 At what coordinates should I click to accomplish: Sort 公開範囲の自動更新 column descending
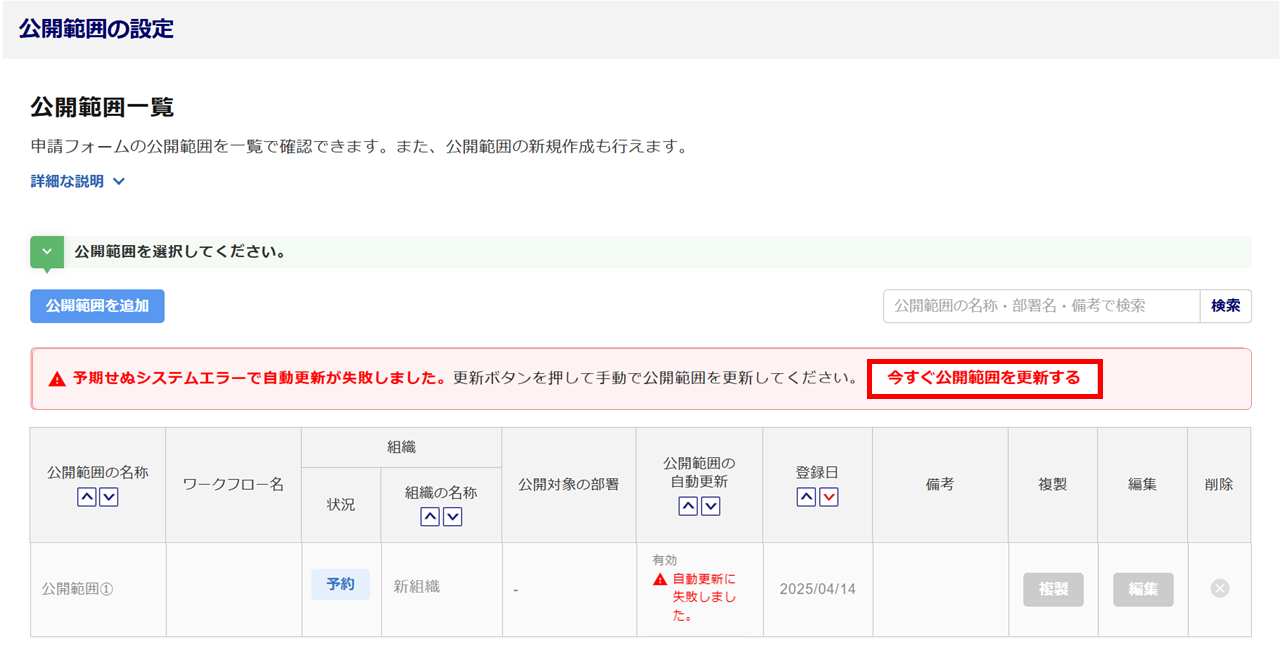tap(710, 506)
